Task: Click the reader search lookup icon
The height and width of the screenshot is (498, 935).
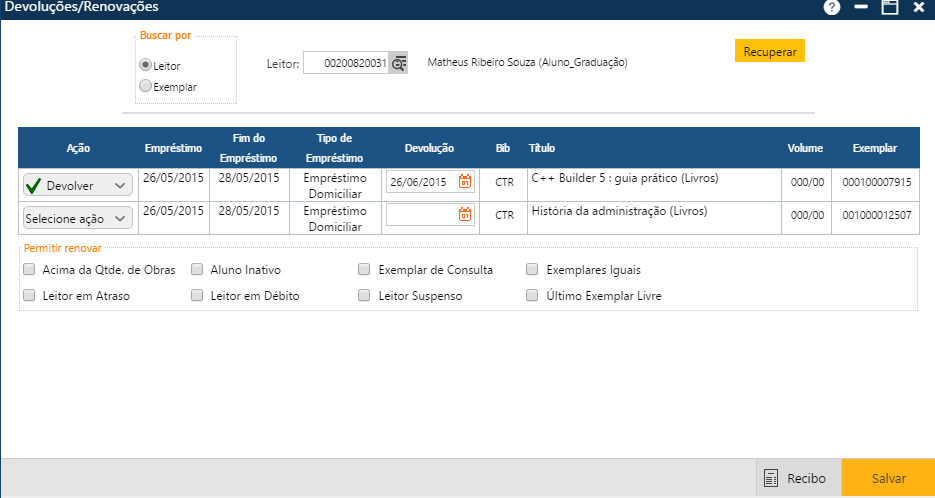Action: click(x=398, y=63)
